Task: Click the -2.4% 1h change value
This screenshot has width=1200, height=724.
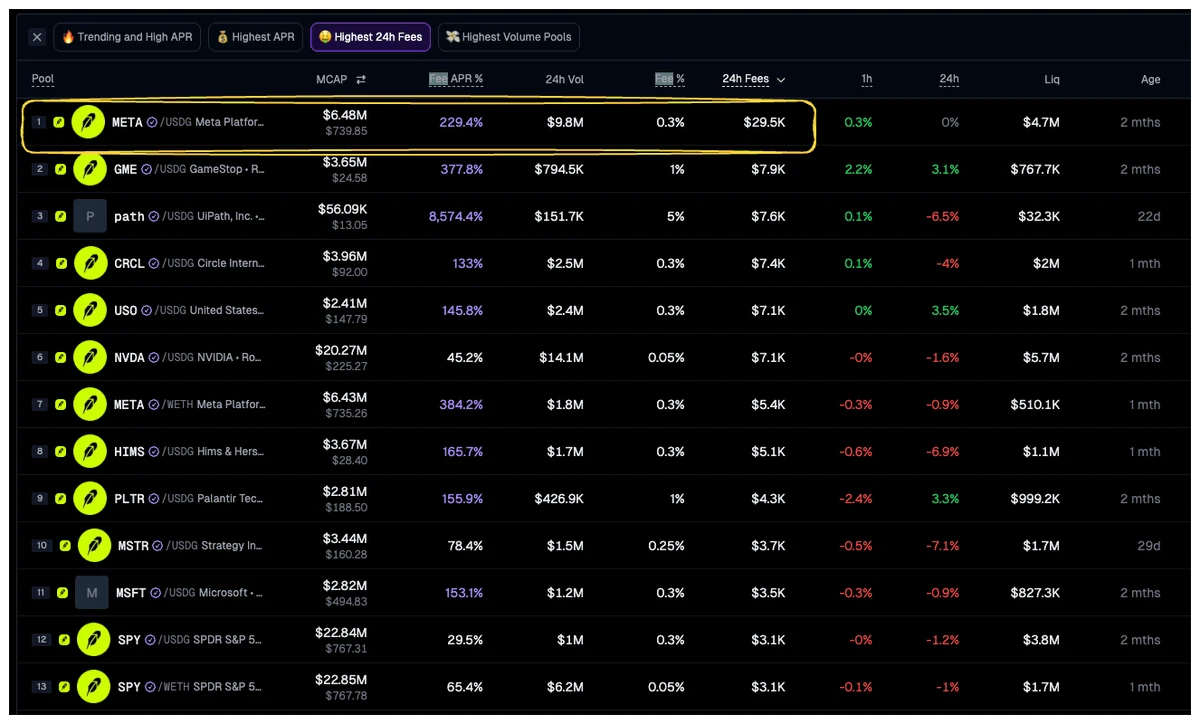Action: [855, 498]
